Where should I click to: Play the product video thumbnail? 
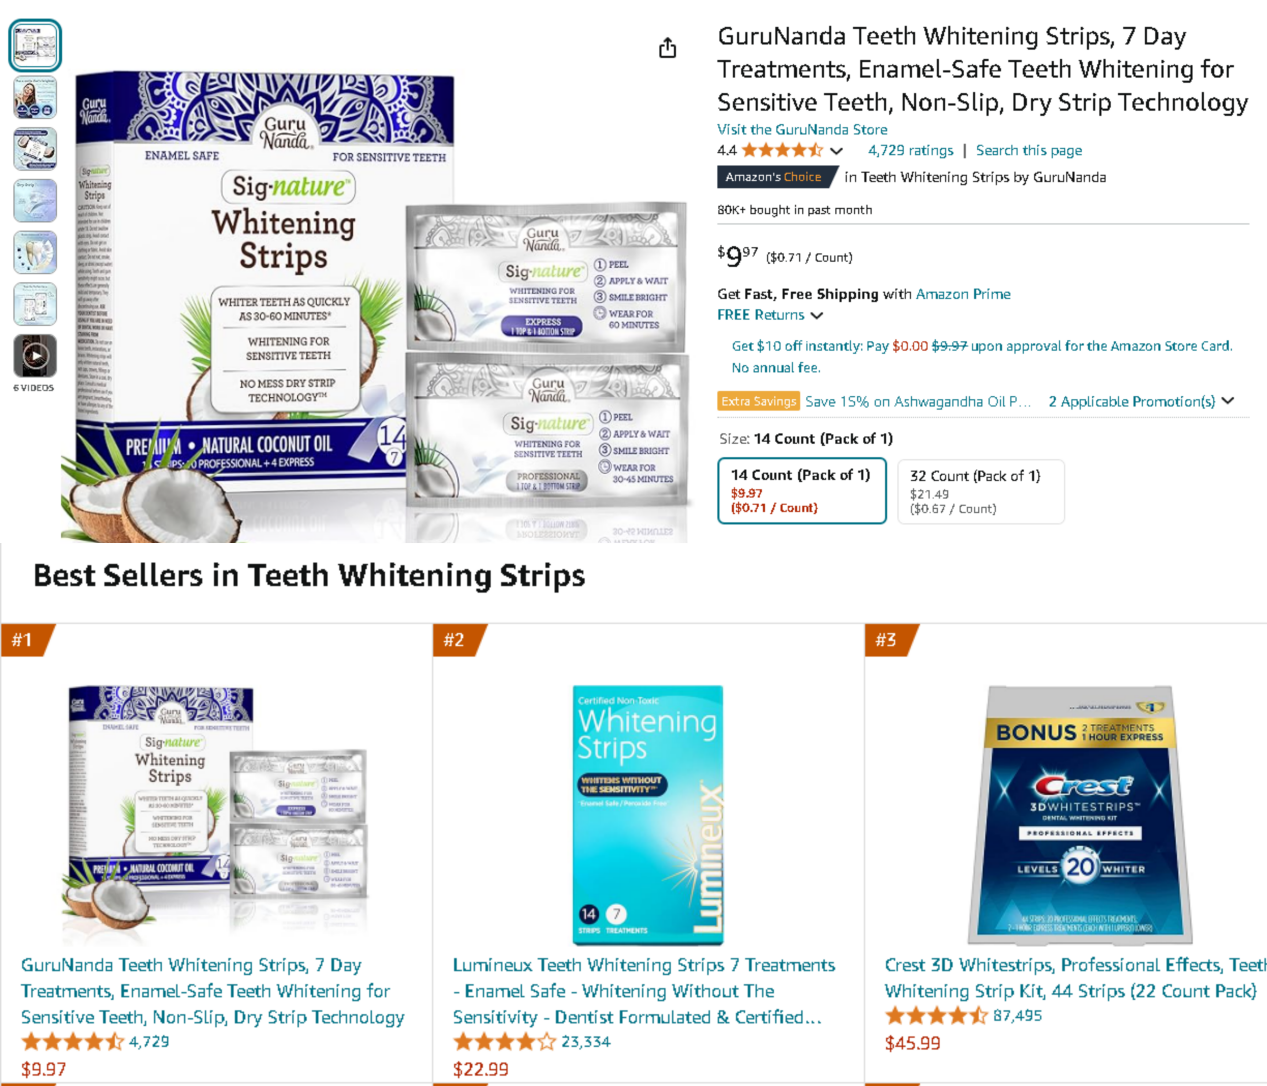coord(35,356)
